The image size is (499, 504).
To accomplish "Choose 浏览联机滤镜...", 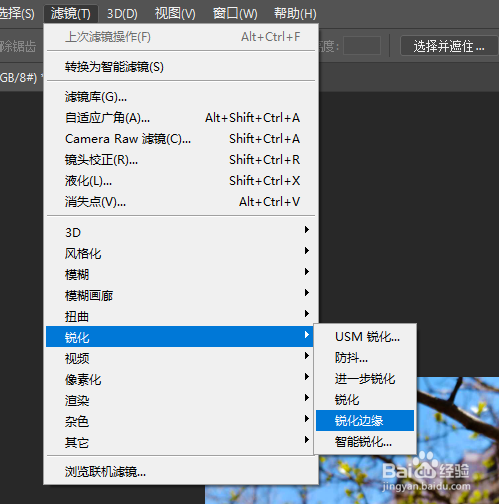I will (x=180, y=472).
